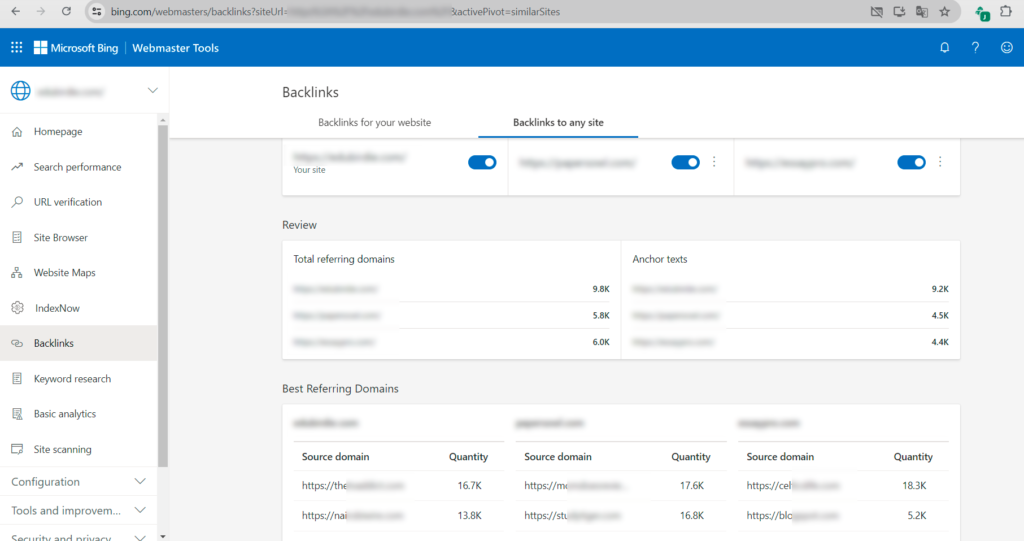Toggle off the 'Your site' switch
The width and height of the screenshot is (1024, 541).
coord(482,162)
